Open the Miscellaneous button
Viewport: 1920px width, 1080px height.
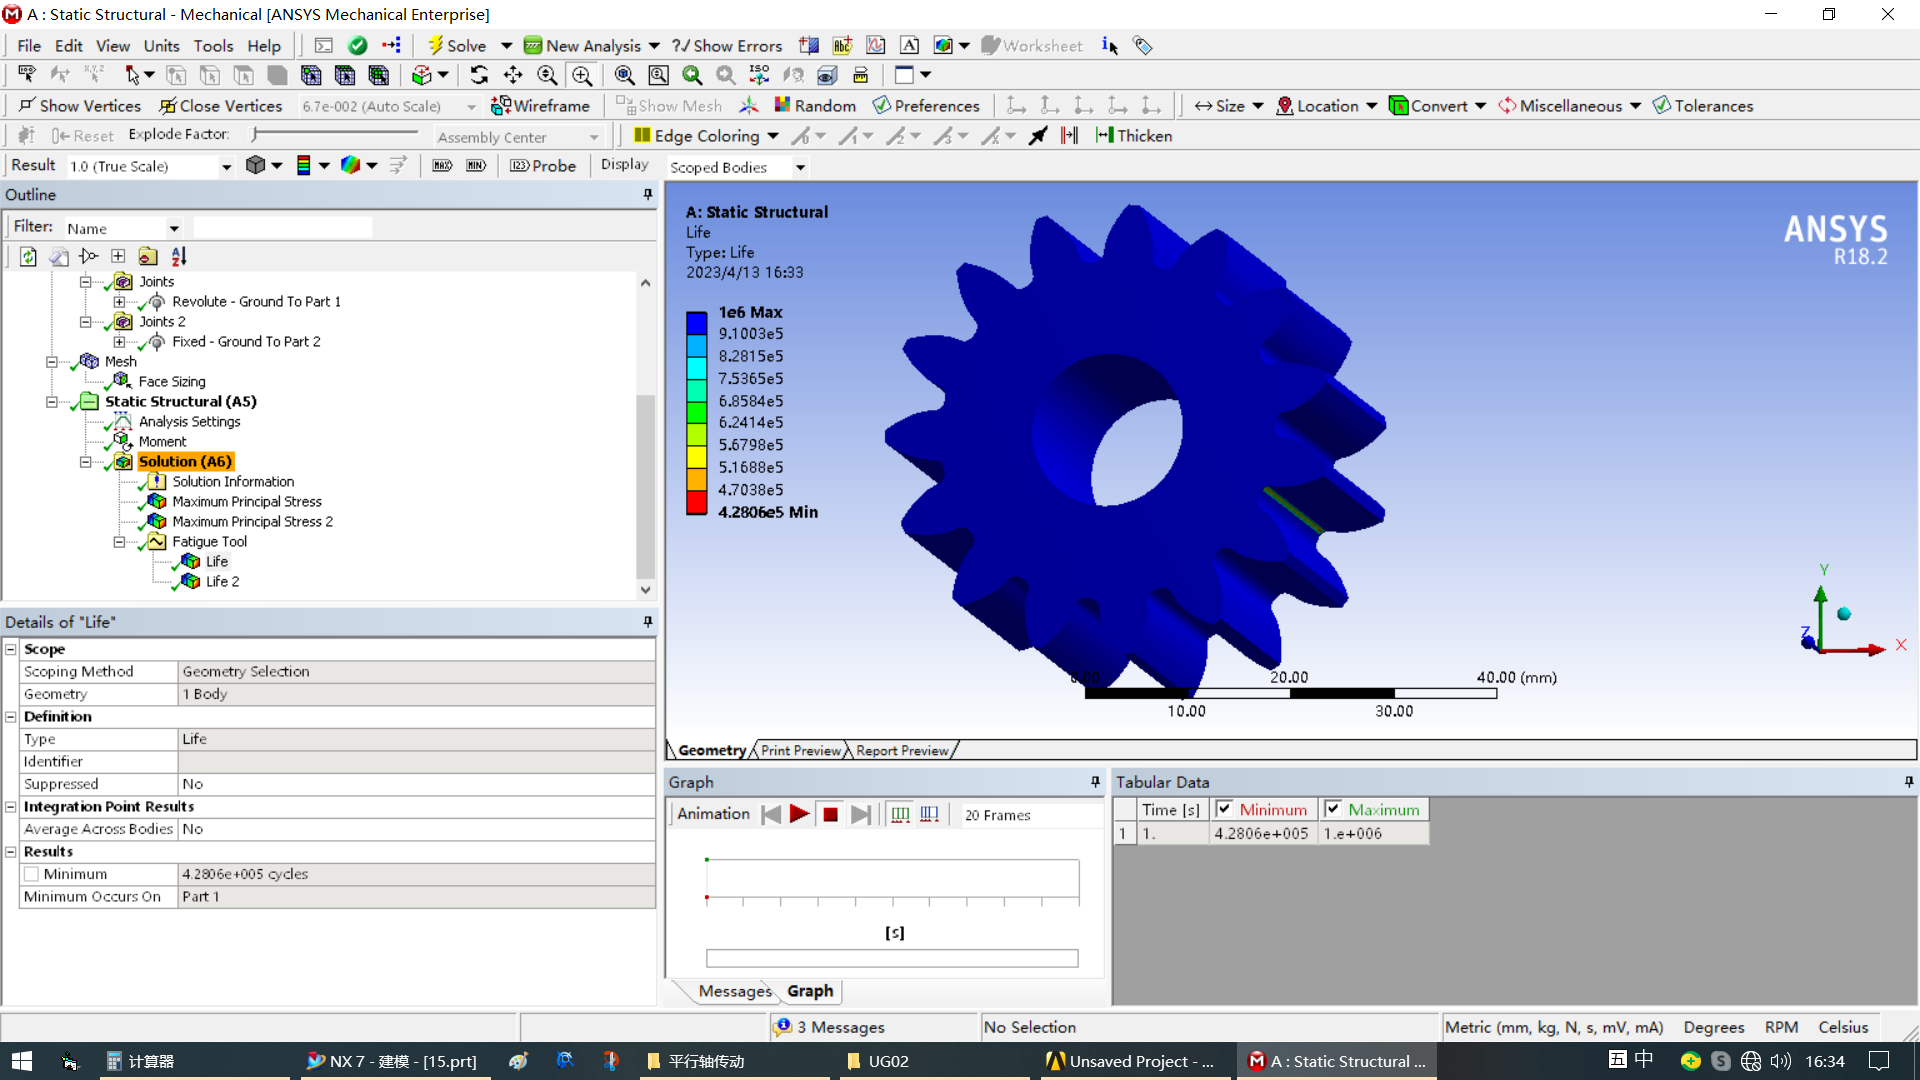pos(1569,106)
